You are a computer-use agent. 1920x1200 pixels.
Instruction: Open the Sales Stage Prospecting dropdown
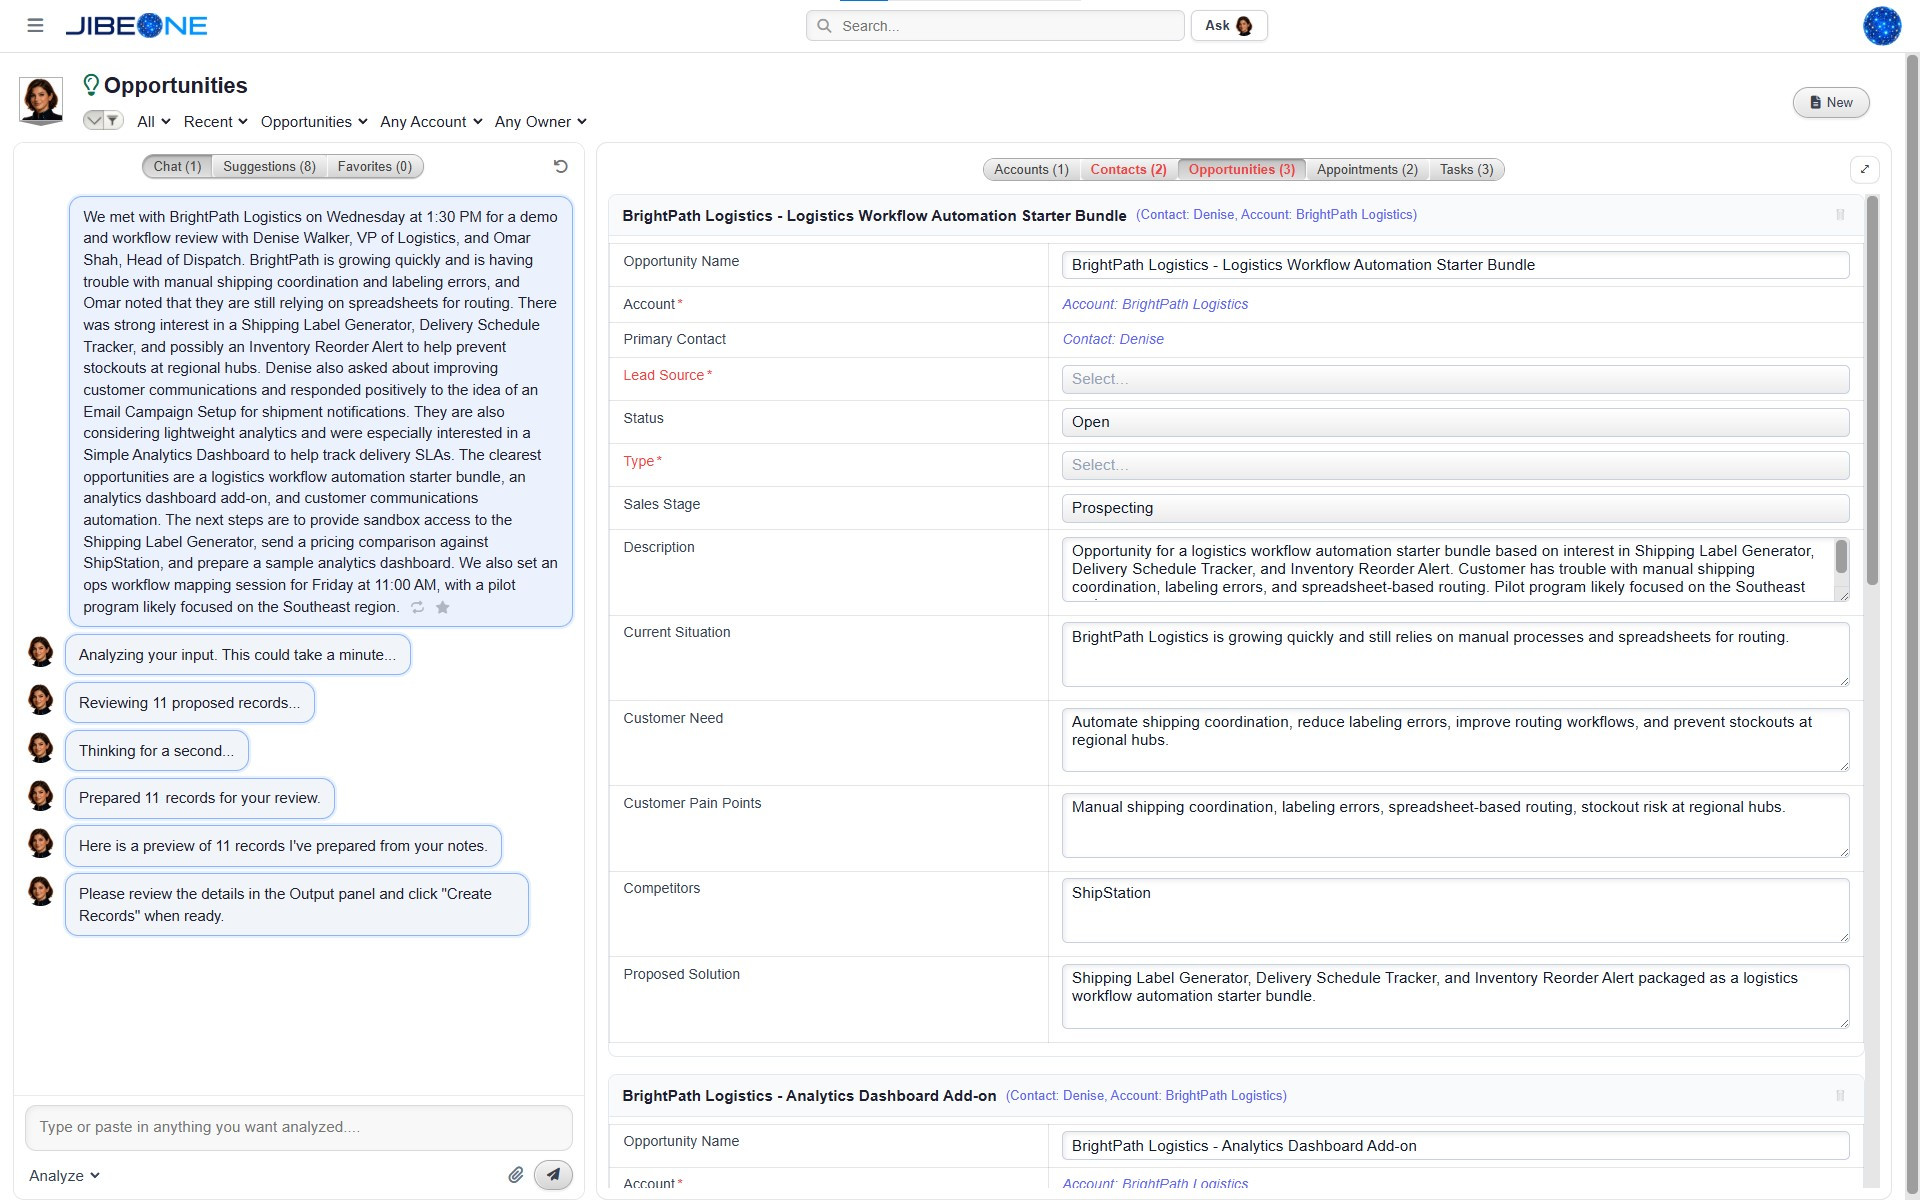point(1455,508)
